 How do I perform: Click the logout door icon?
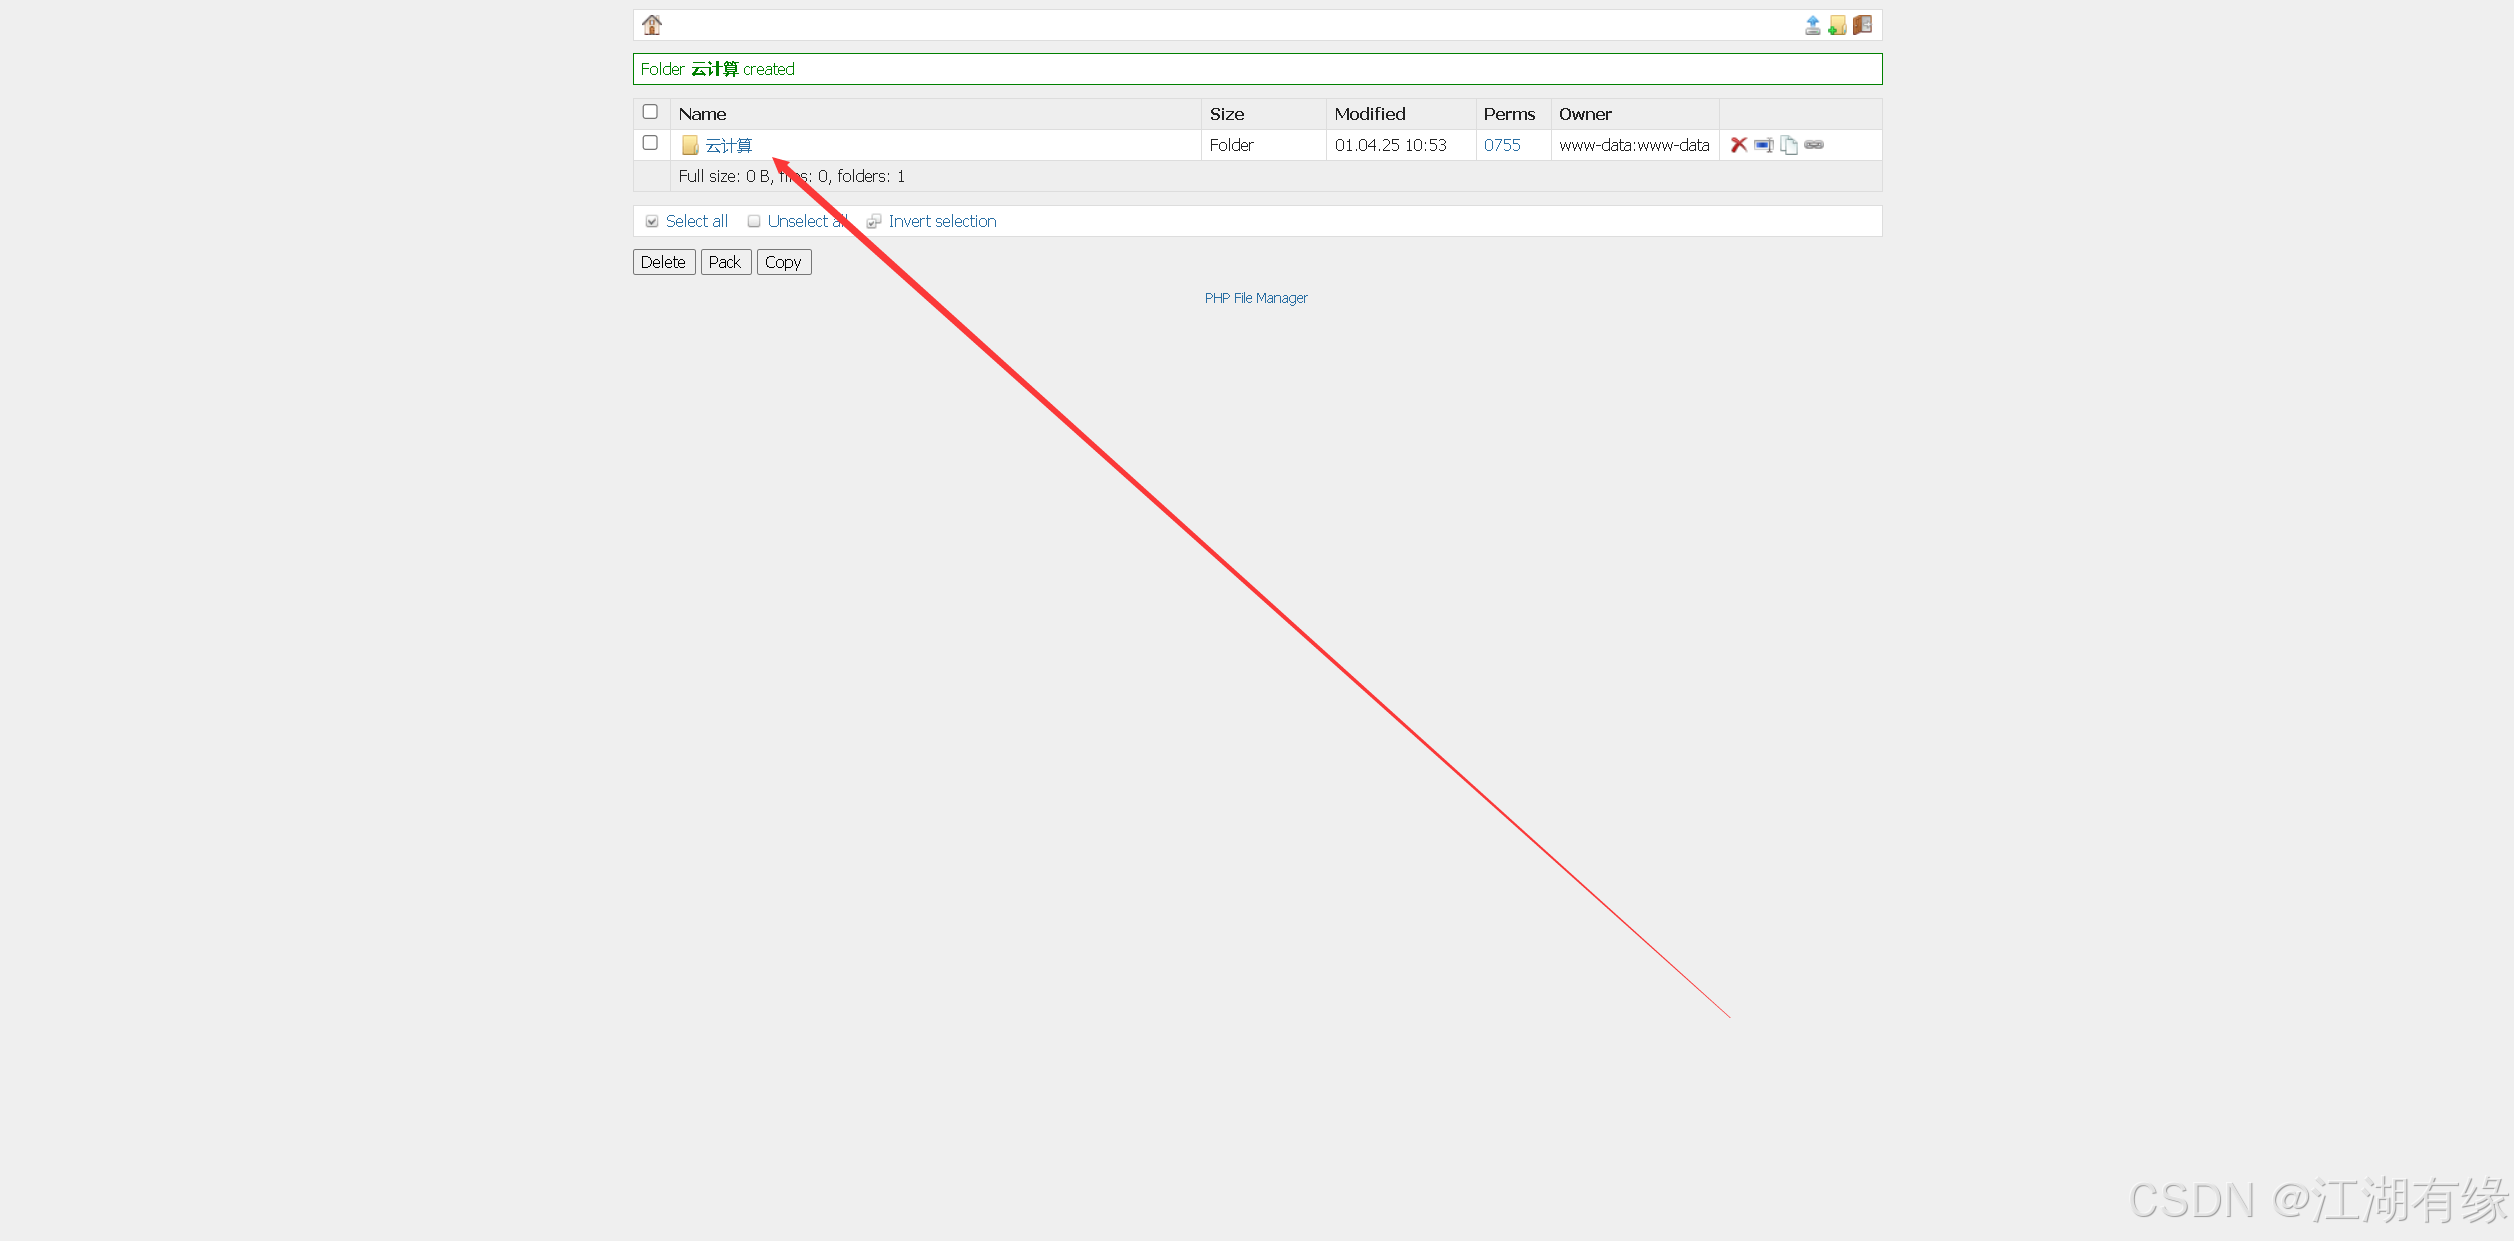[1862, 25]
